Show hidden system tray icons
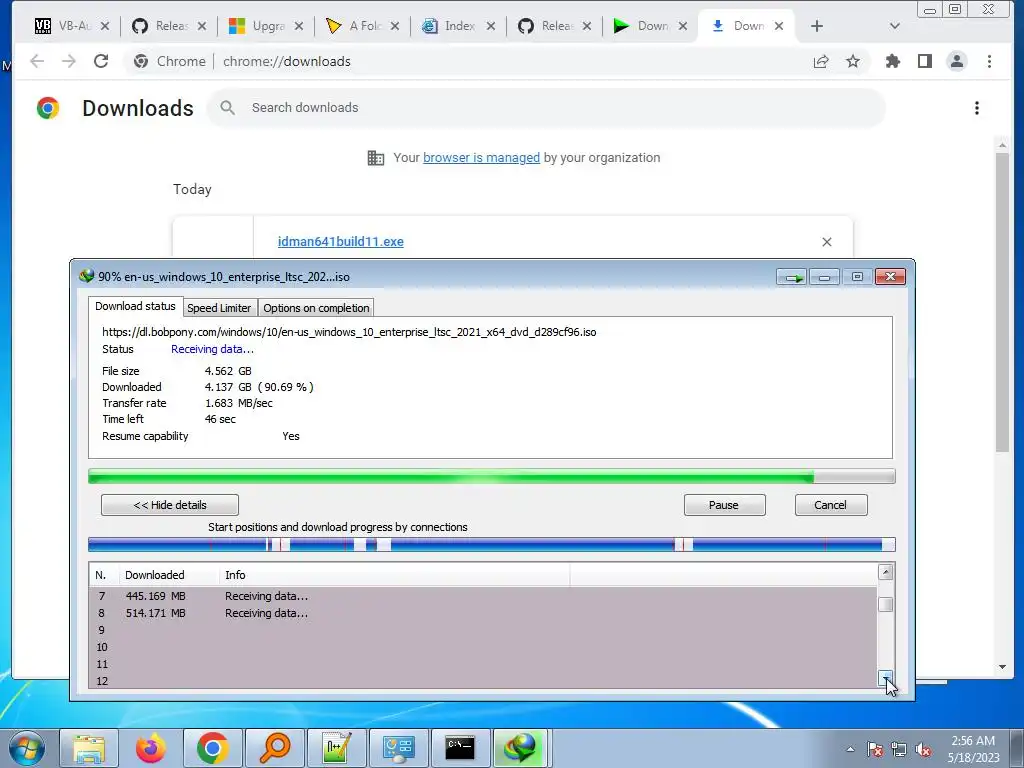Screen dimensions: 1024x768 pyautogui.click(x=850, y=749)
